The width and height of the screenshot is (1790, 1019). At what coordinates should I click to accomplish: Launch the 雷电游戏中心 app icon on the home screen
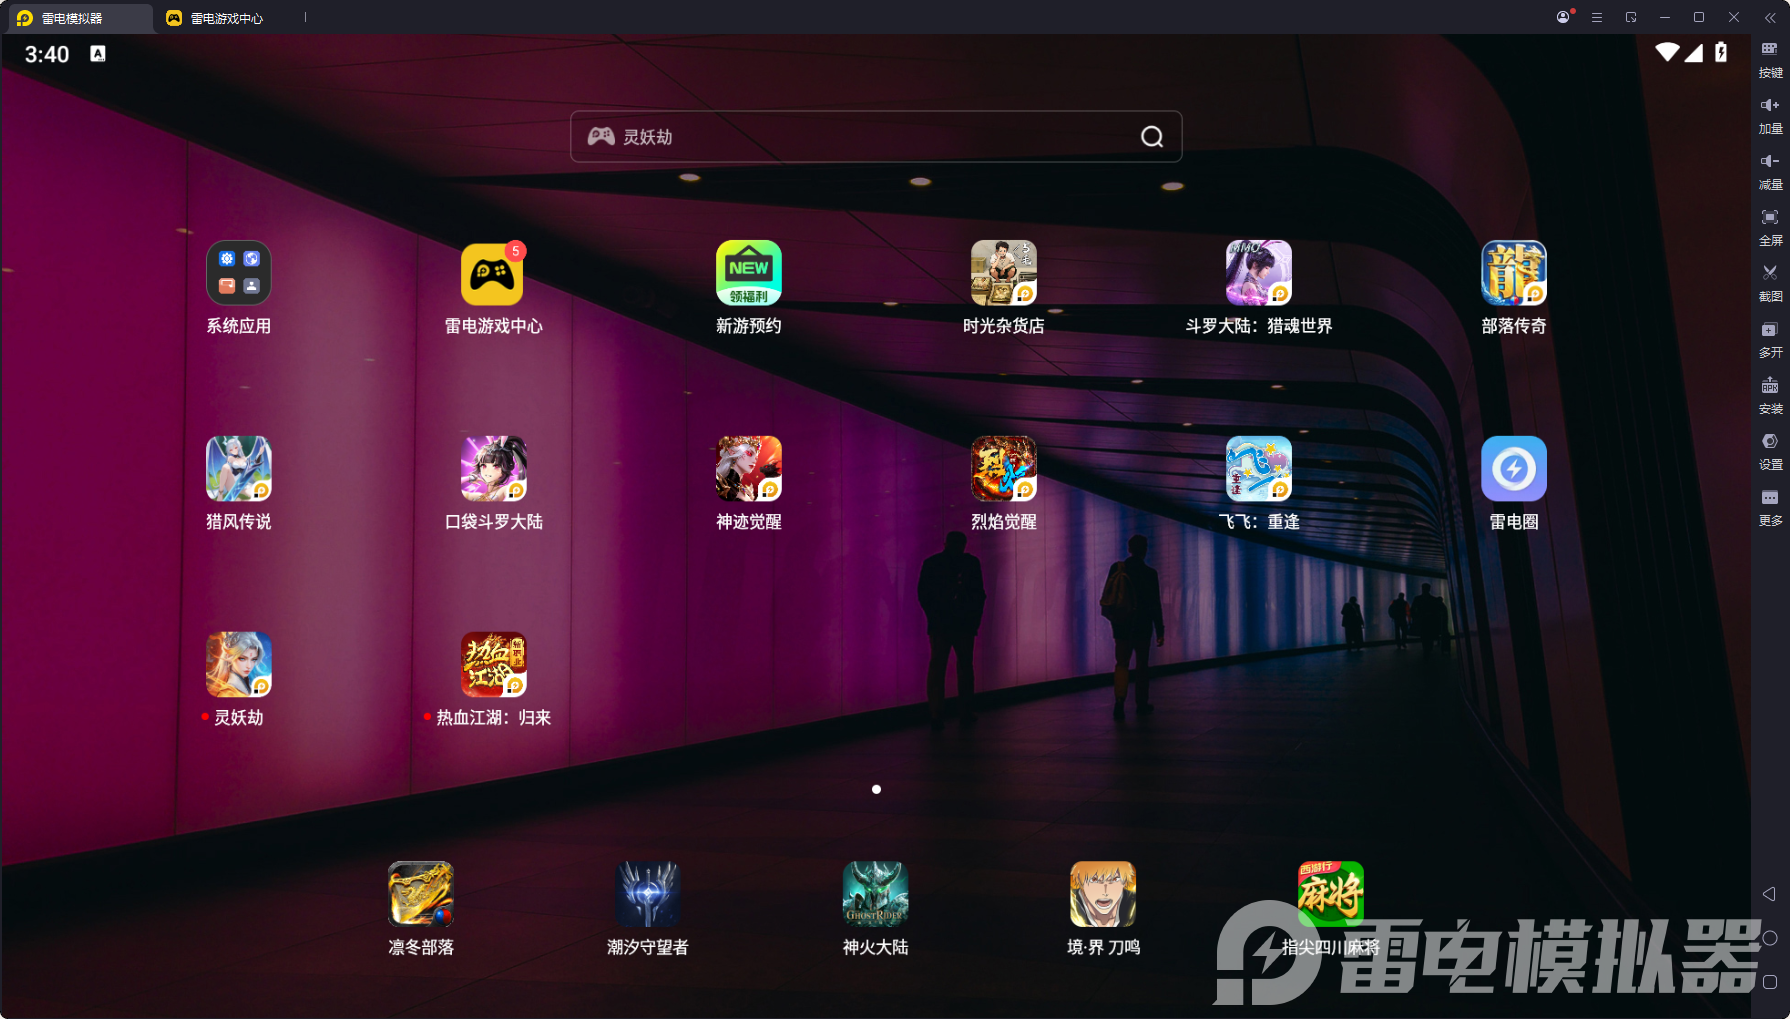click(x=493, y=273)
